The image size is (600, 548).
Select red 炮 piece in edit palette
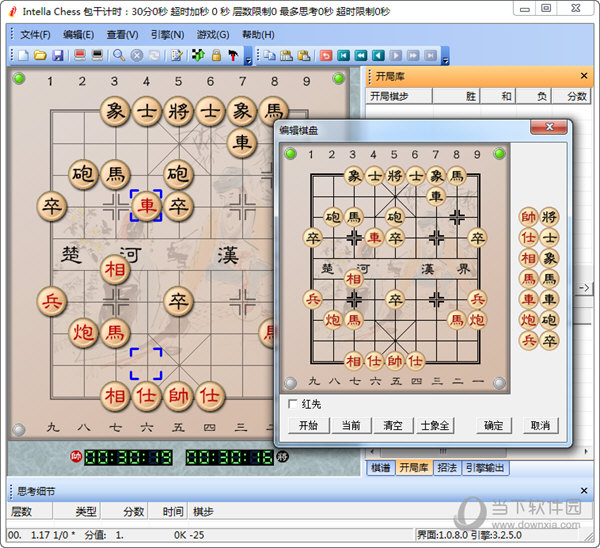[528, 320]
